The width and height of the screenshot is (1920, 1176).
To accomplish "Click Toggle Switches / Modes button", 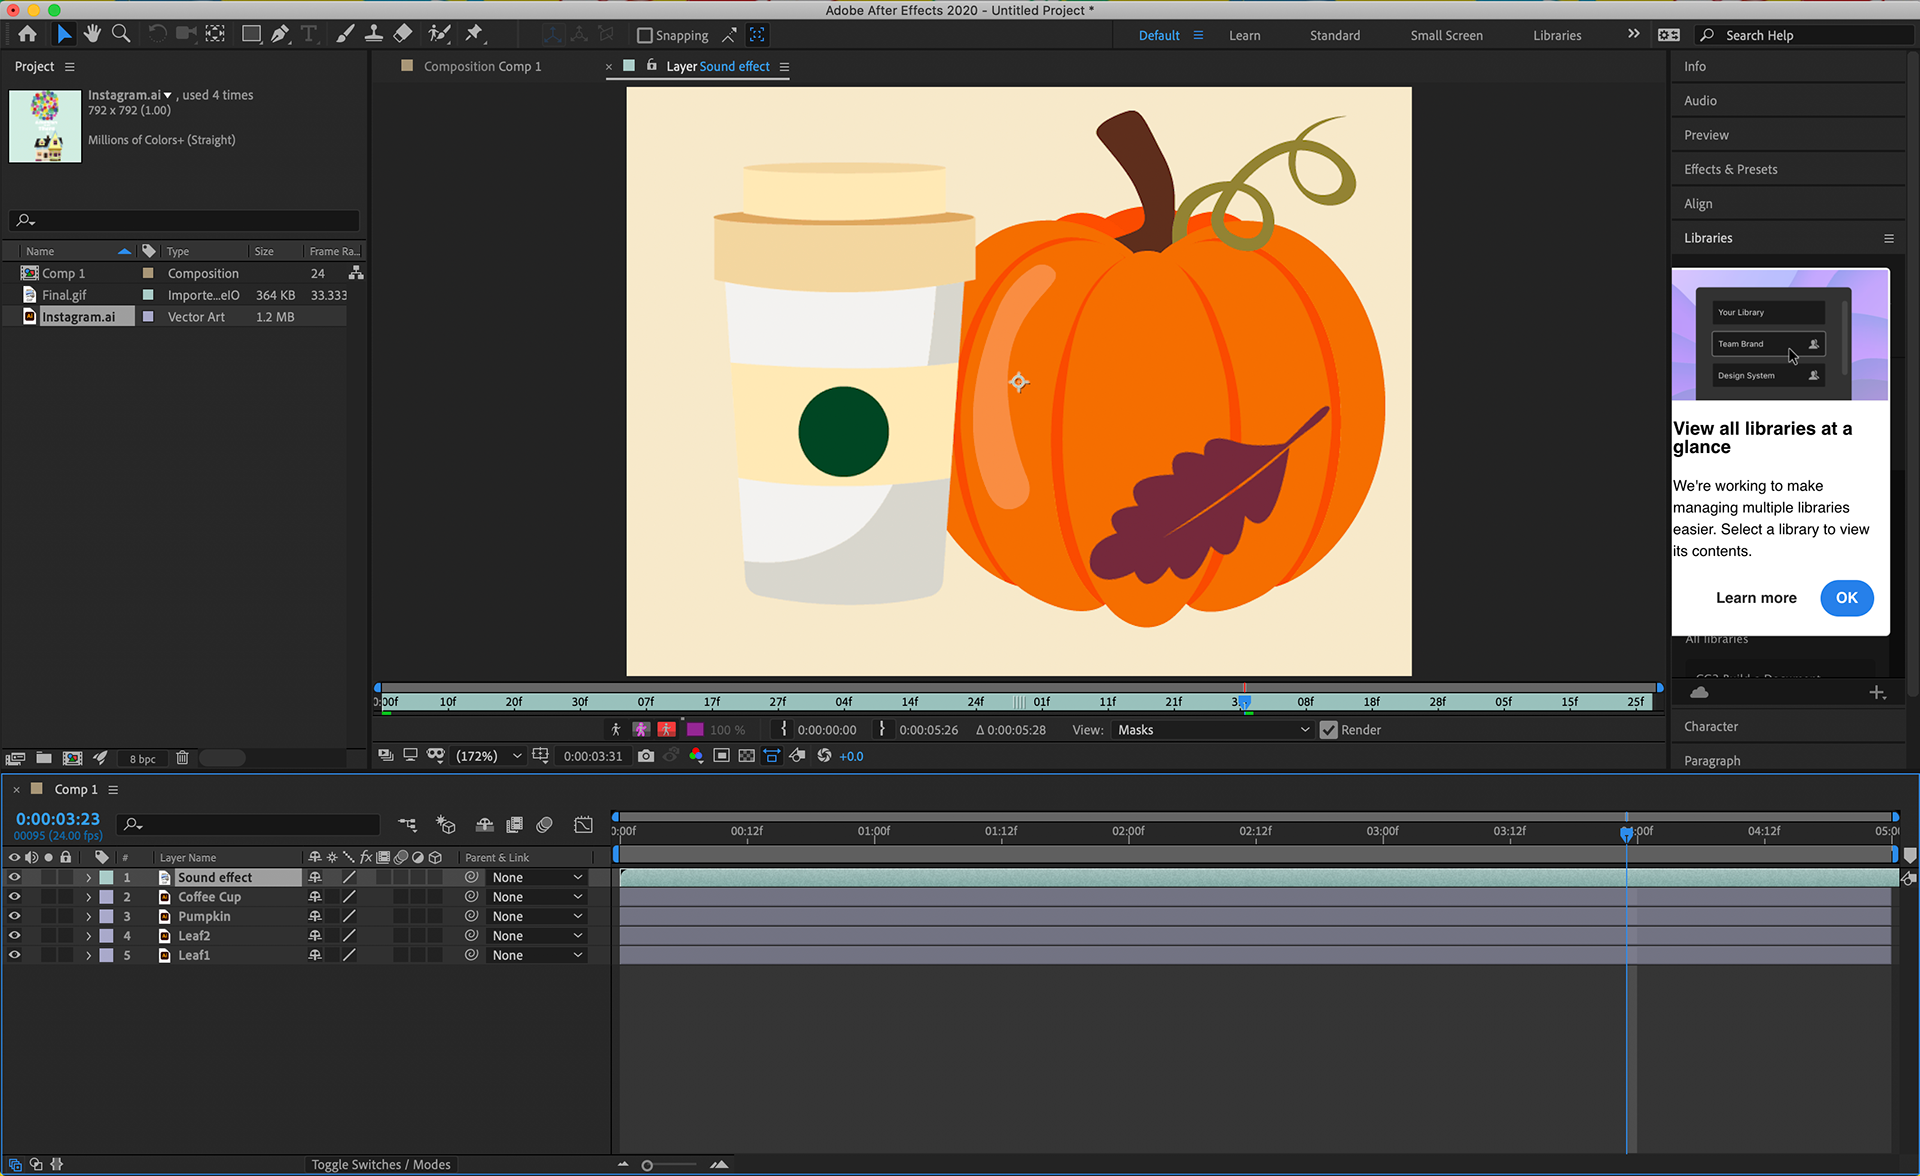I will pyautogui.click(x=381, y=1164).
